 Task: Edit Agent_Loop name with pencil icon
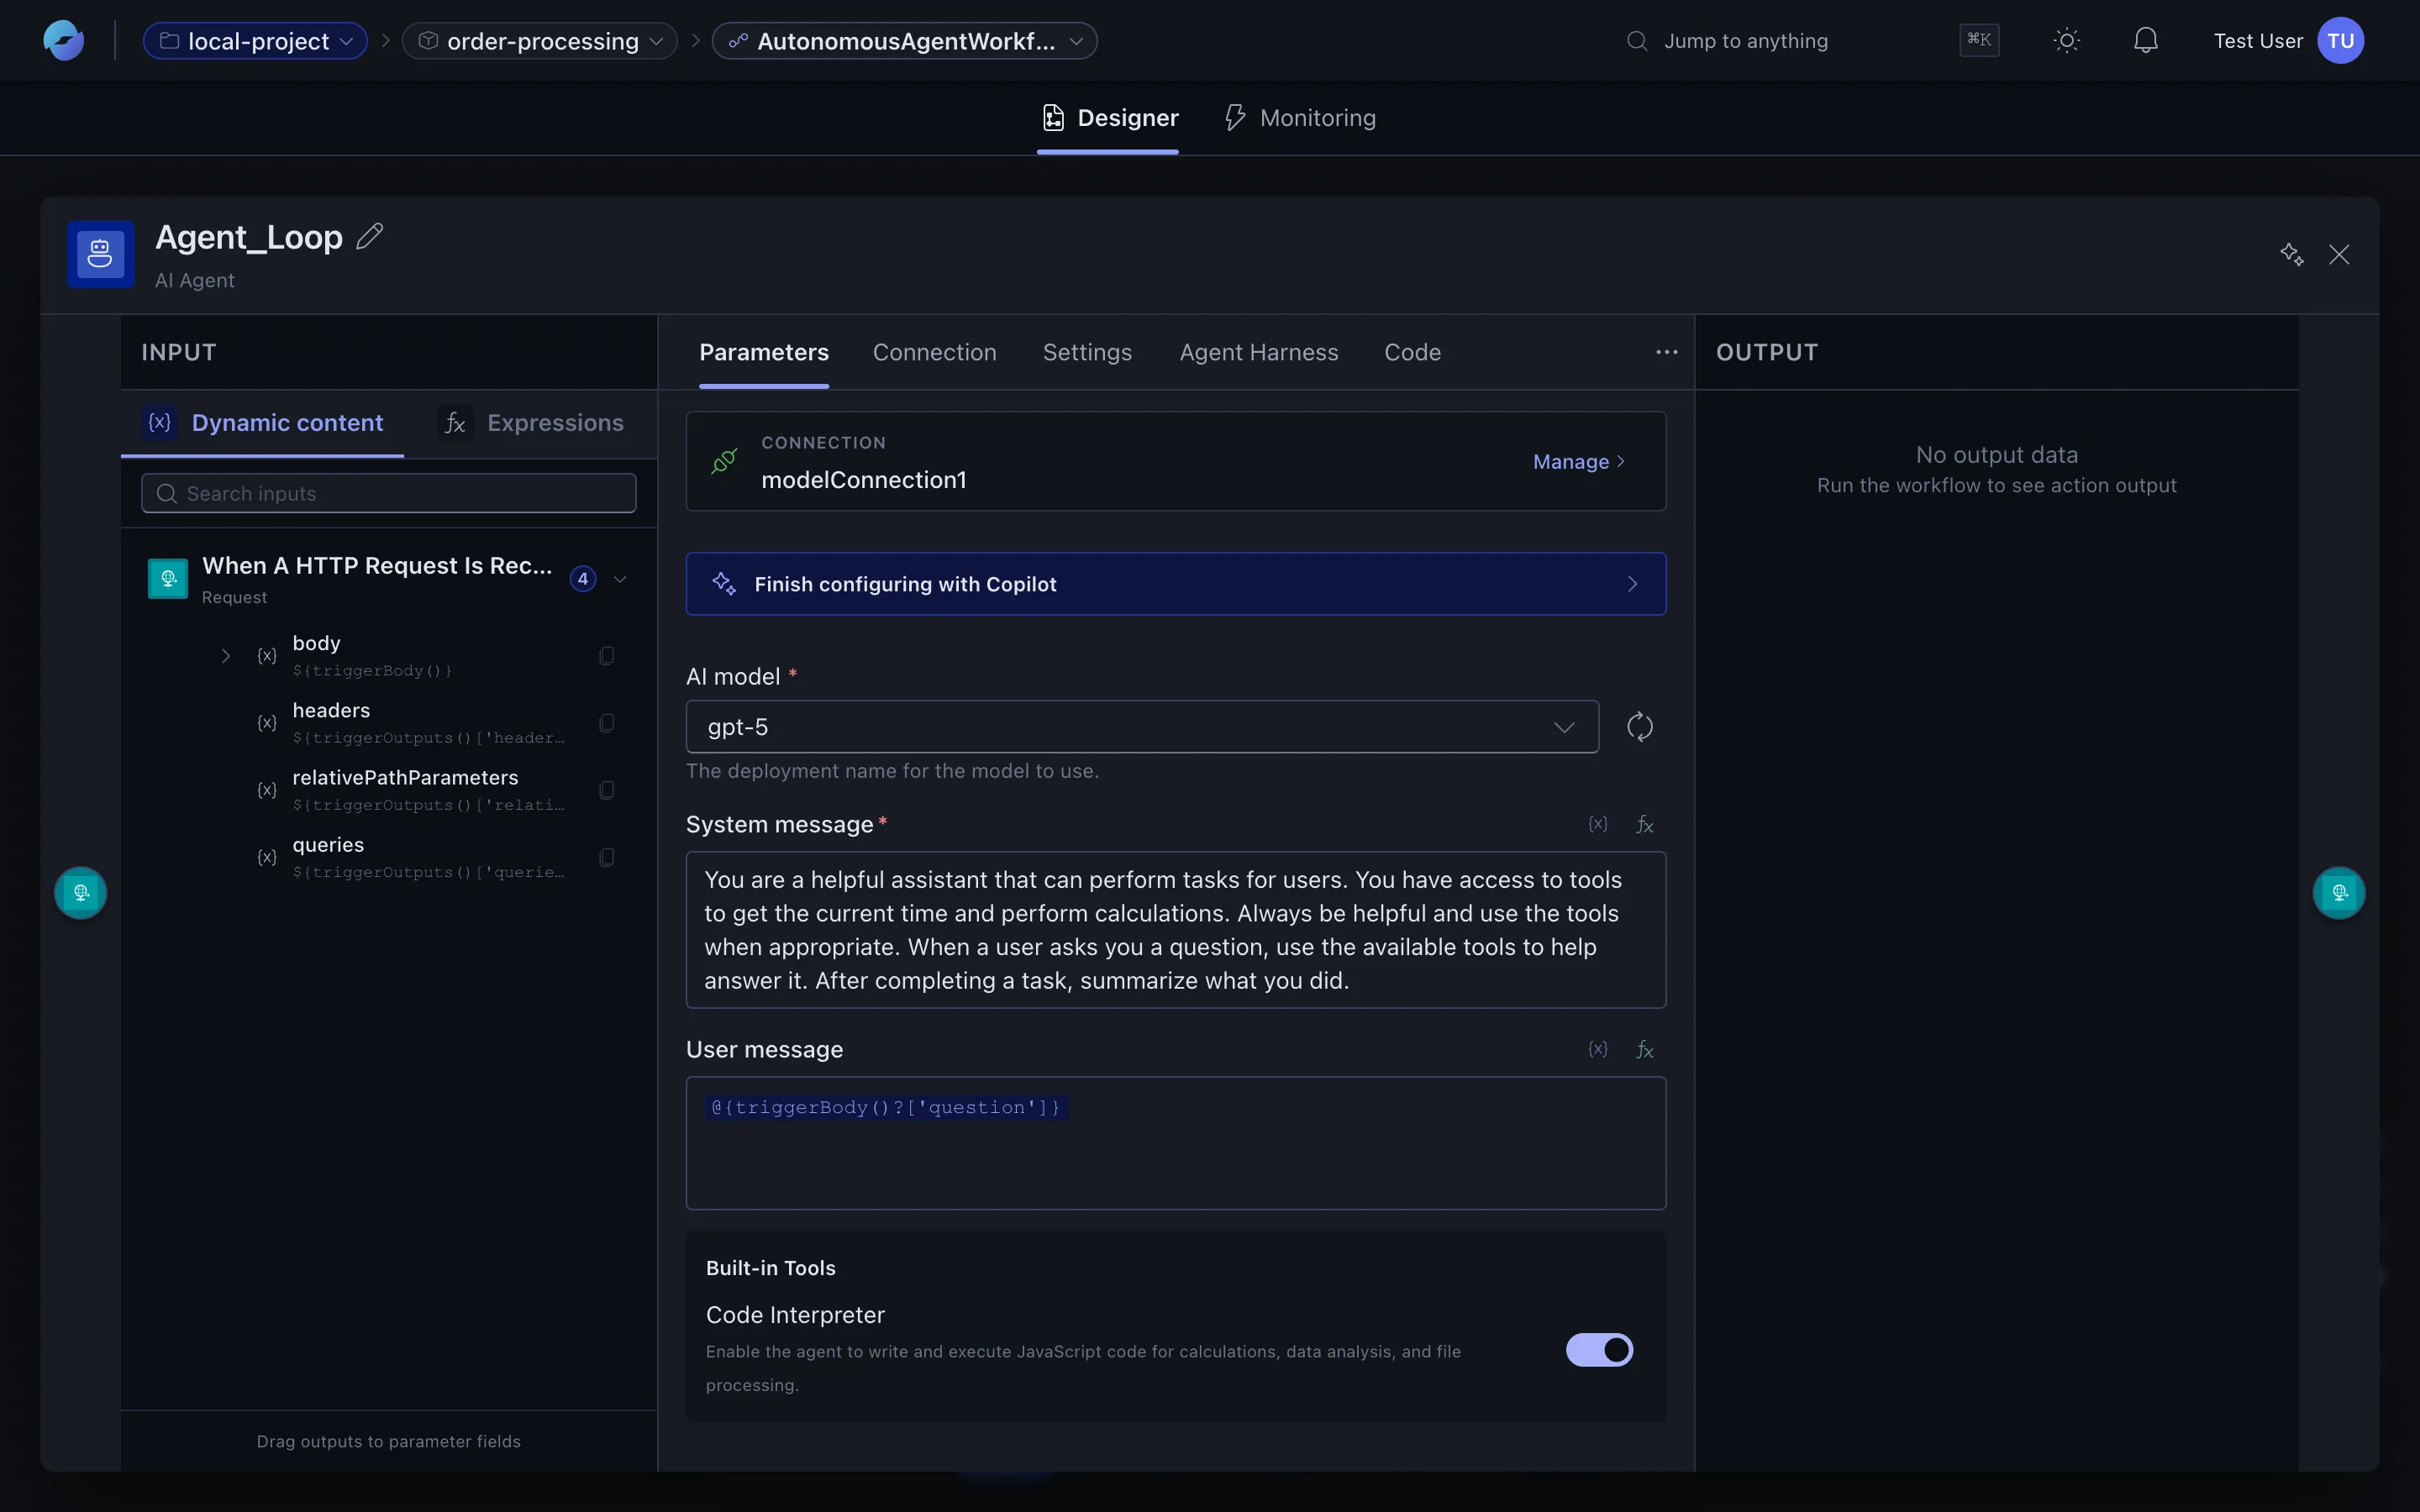click(370, 237)
